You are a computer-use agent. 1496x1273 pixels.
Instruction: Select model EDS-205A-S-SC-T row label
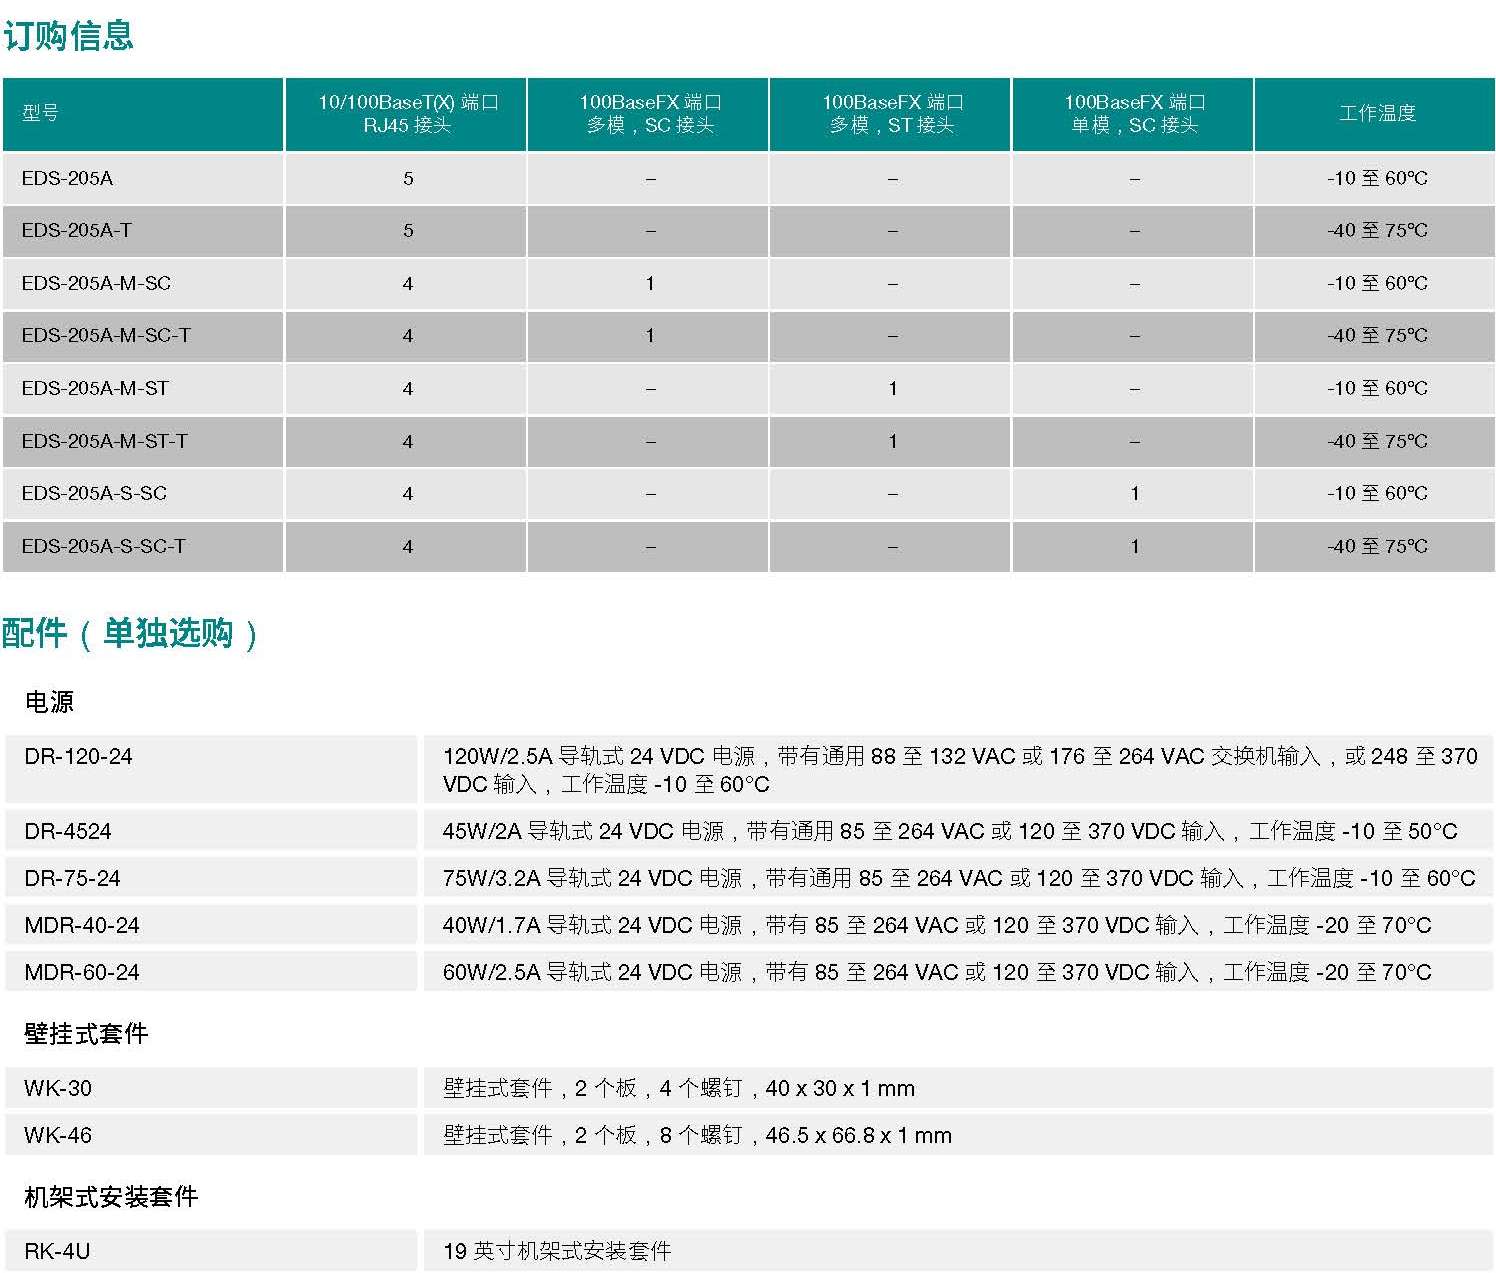pyautogui.click(x=103, y=546)
